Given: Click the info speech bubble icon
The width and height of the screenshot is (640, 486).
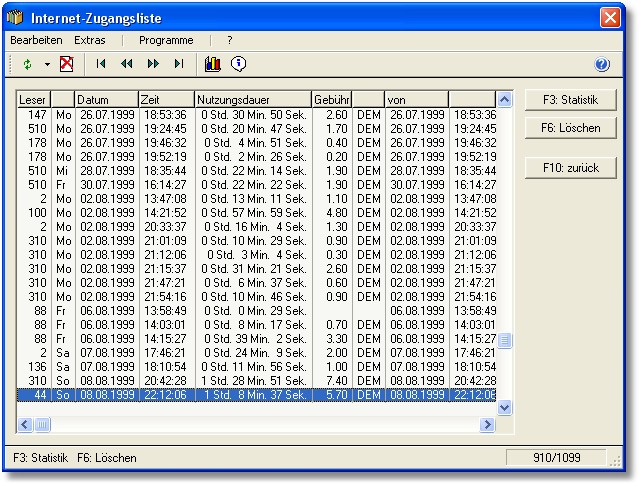Looking at the screenshot, I should point(238,64).
